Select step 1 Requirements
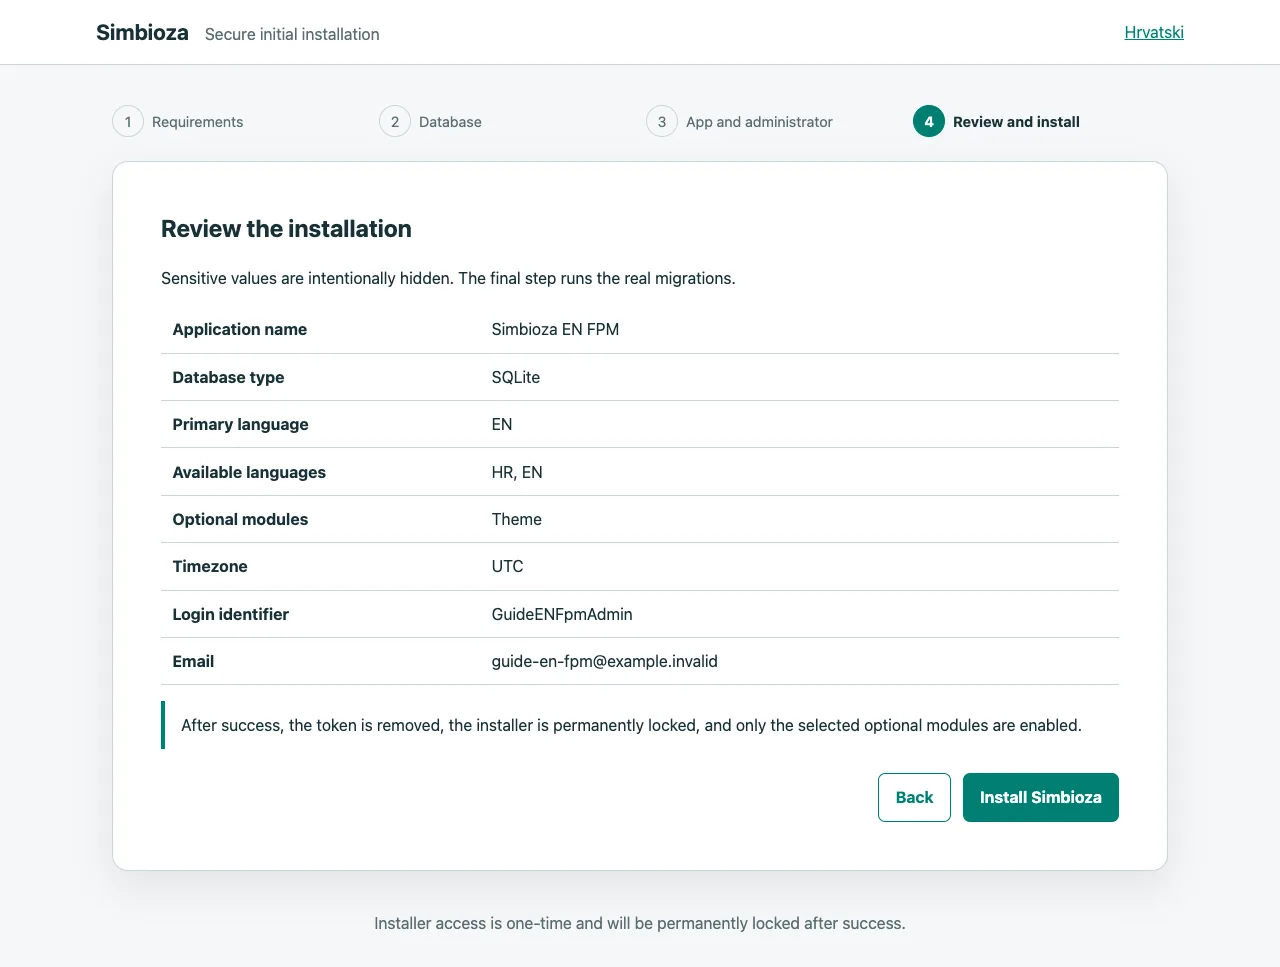1280x967 pixels. [178, 121]
